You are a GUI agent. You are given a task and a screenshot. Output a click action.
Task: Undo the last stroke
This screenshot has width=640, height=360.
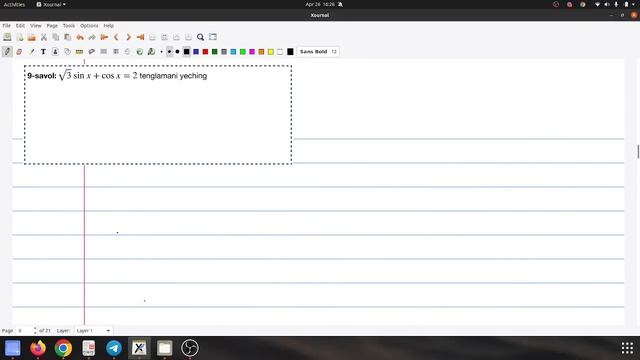click(80, 37)
